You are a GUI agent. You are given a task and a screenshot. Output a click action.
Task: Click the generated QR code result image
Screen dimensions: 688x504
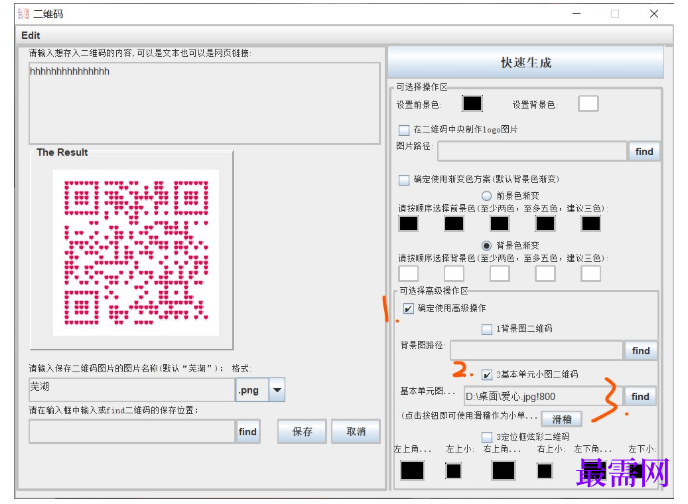pyautogui.click(x=136, y=253)
